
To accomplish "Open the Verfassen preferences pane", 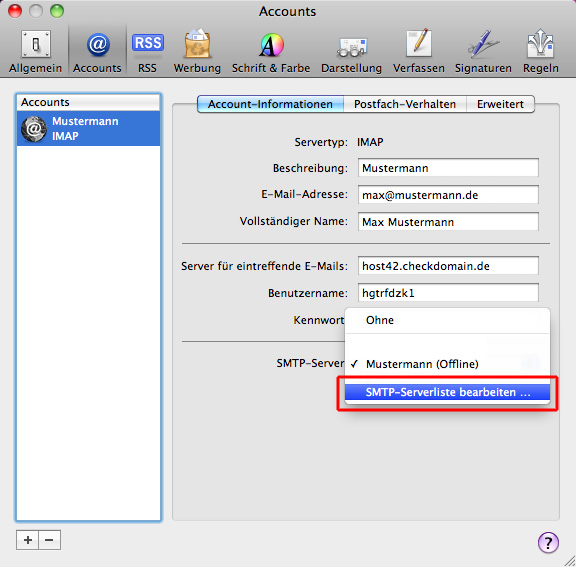I will coord(419,52).
